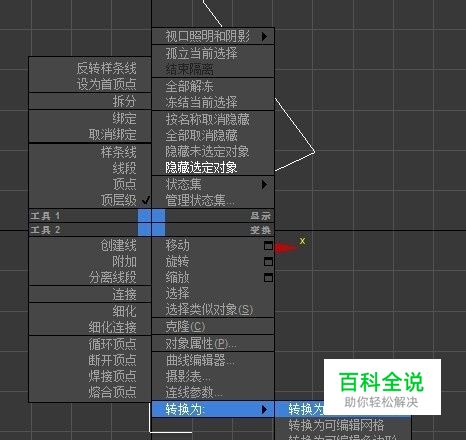
Task: Select 熔合顶点 menu entry
Action: [x=112, y=392]
